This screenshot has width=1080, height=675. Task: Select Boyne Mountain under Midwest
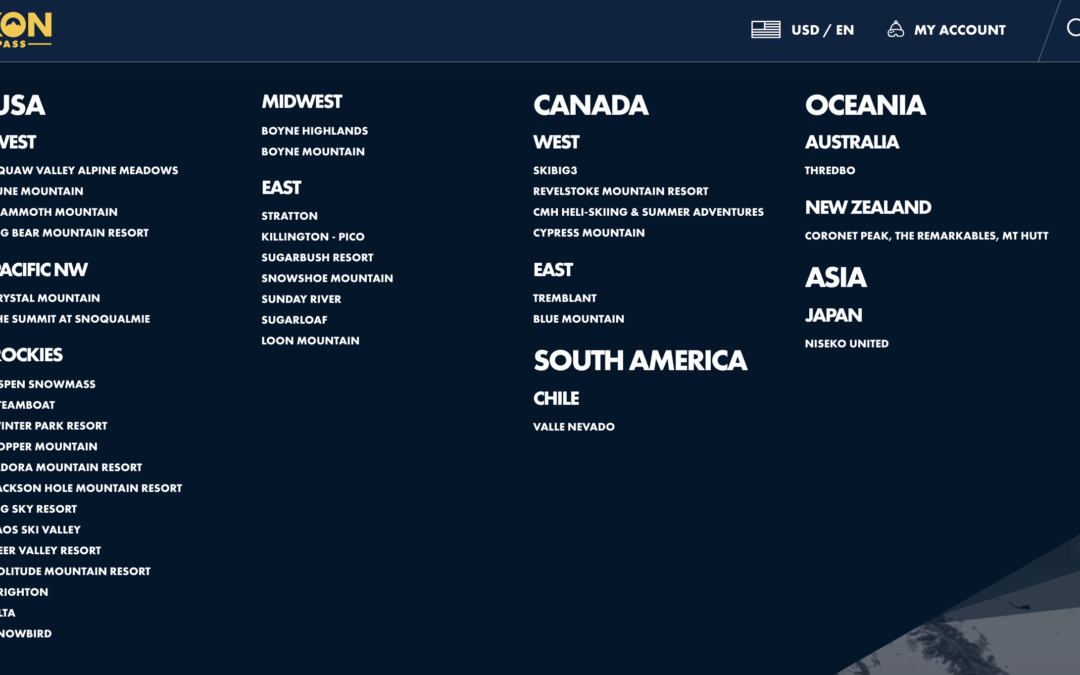pos(313,152)
